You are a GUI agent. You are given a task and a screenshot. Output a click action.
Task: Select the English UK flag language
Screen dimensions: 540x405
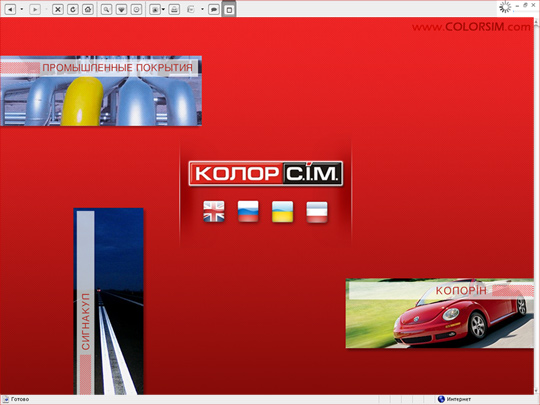(x=214, y=211)
